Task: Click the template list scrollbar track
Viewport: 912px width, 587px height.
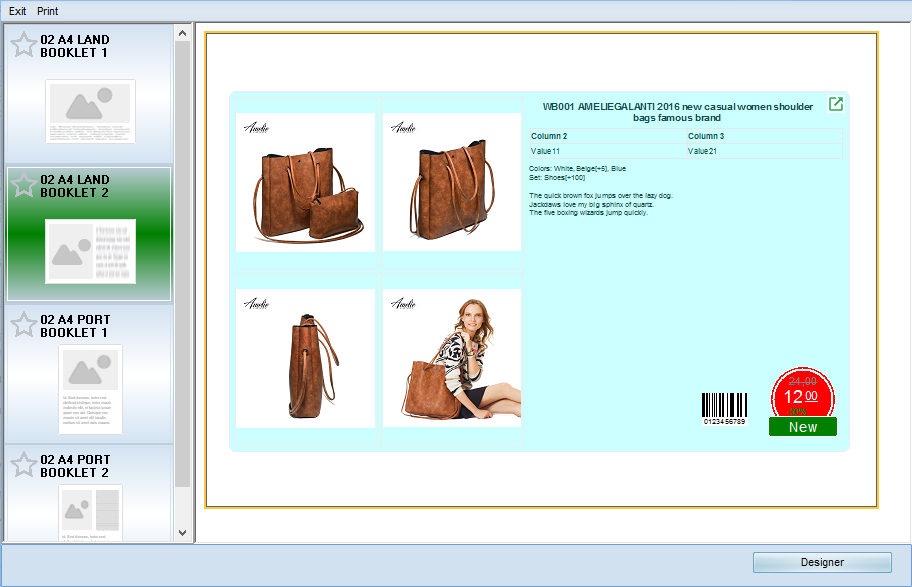Action: click(183, 506)
